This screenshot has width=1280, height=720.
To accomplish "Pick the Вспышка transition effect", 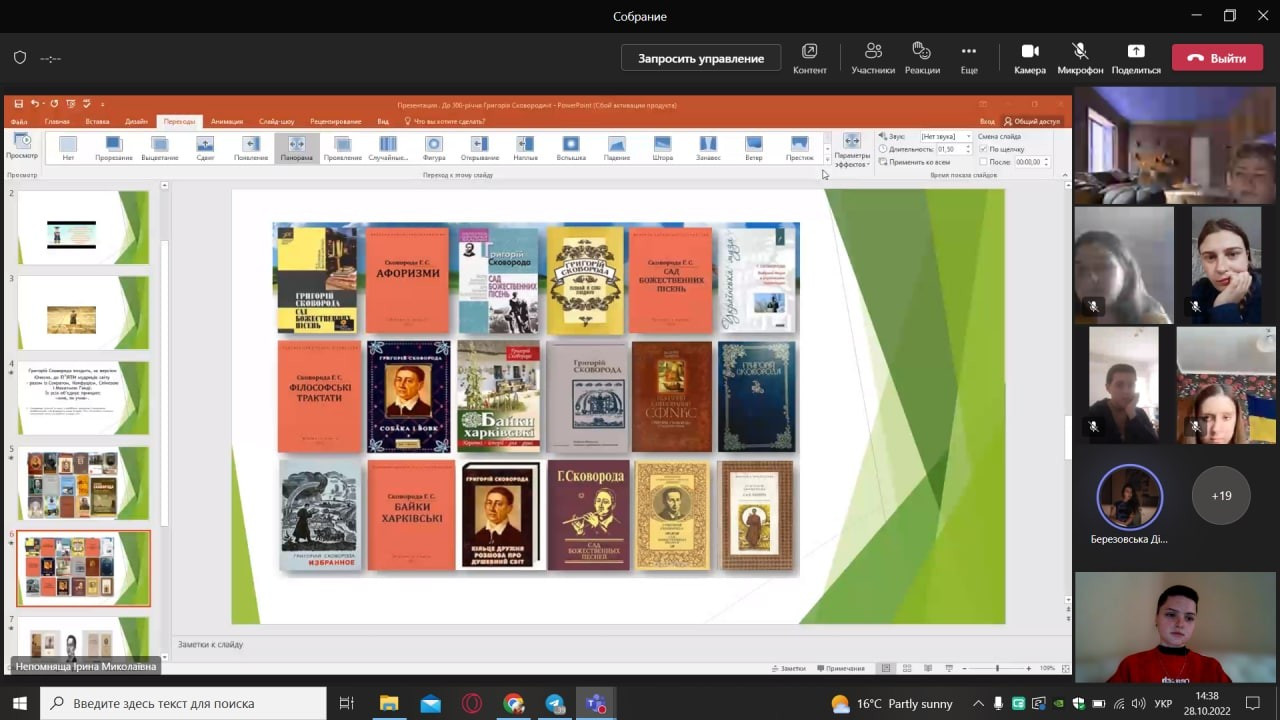I will (571, 148).
